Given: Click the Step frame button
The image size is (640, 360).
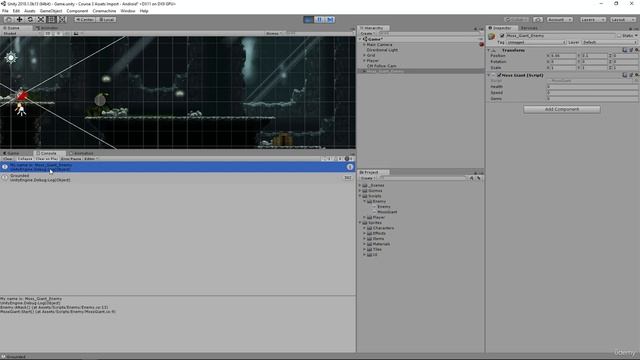Looking at the screenshot, I should pos(330,19).
